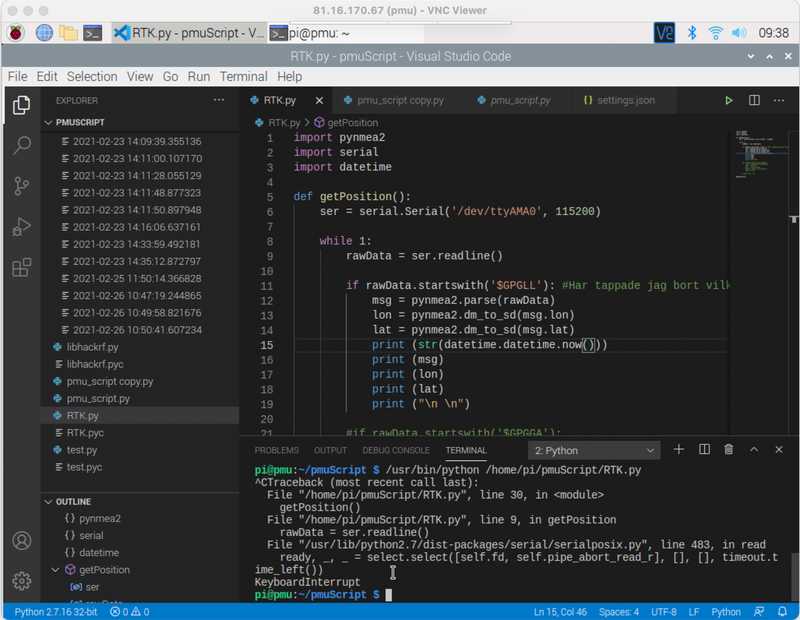
Task: Click the Run Python File play icon
Action: [729, 101]
